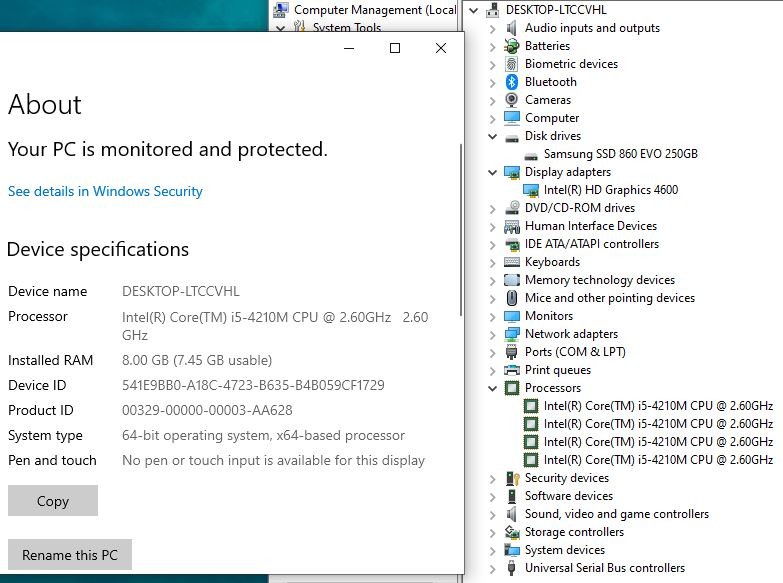Click the Security devices key icon
Screen dimensions: 783x583
(x=512, y=478)
